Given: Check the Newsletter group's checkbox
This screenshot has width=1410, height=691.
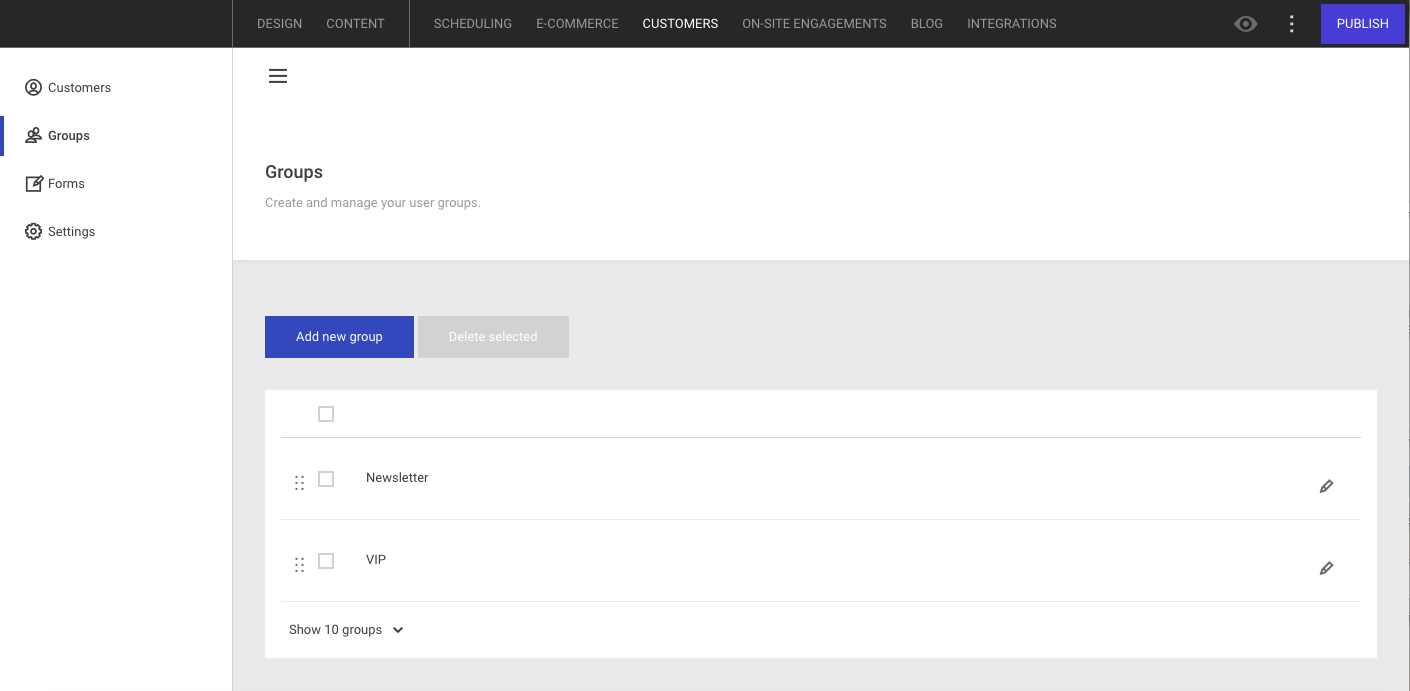Looking at the screenshot, I should 326,479.
